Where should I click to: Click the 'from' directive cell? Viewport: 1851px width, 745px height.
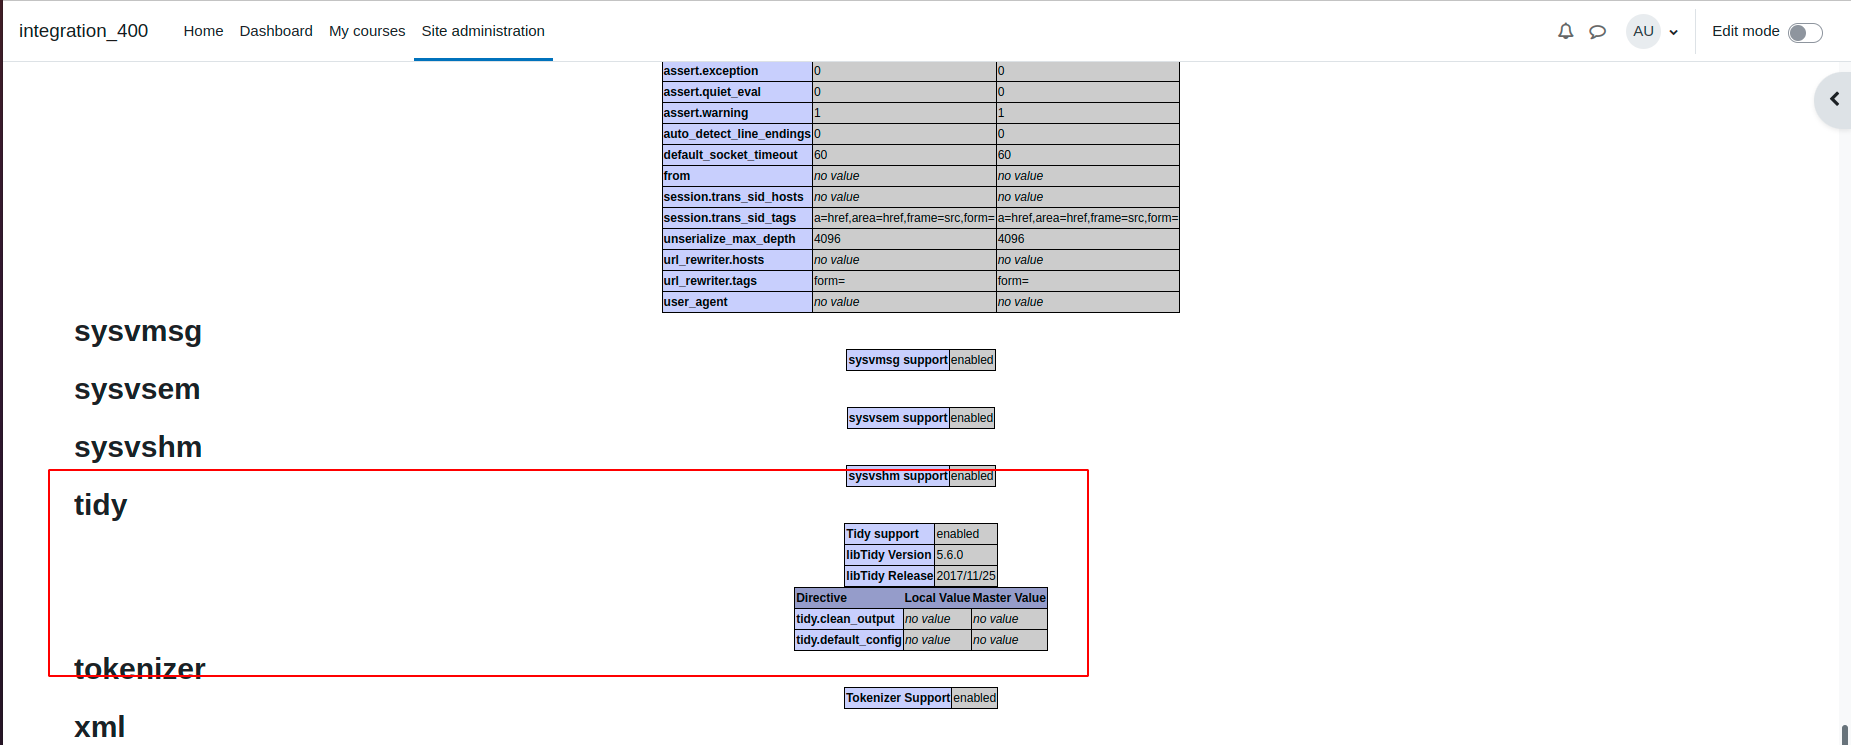tap(737, 176)
